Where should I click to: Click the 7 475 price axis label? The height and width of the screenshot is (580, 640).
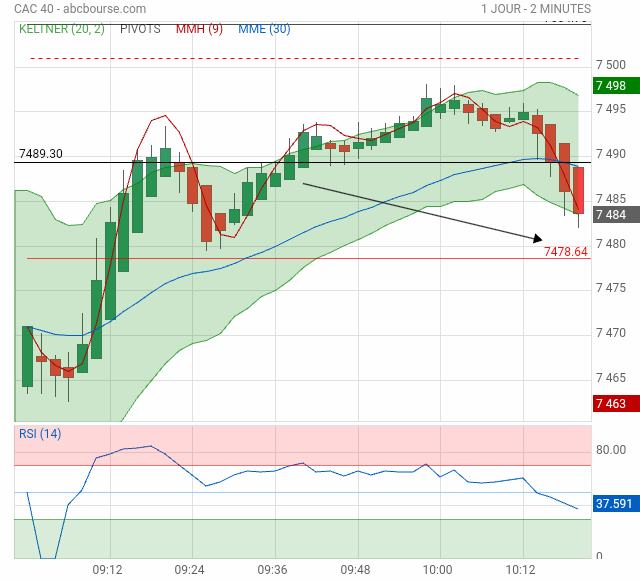(611, 288)
